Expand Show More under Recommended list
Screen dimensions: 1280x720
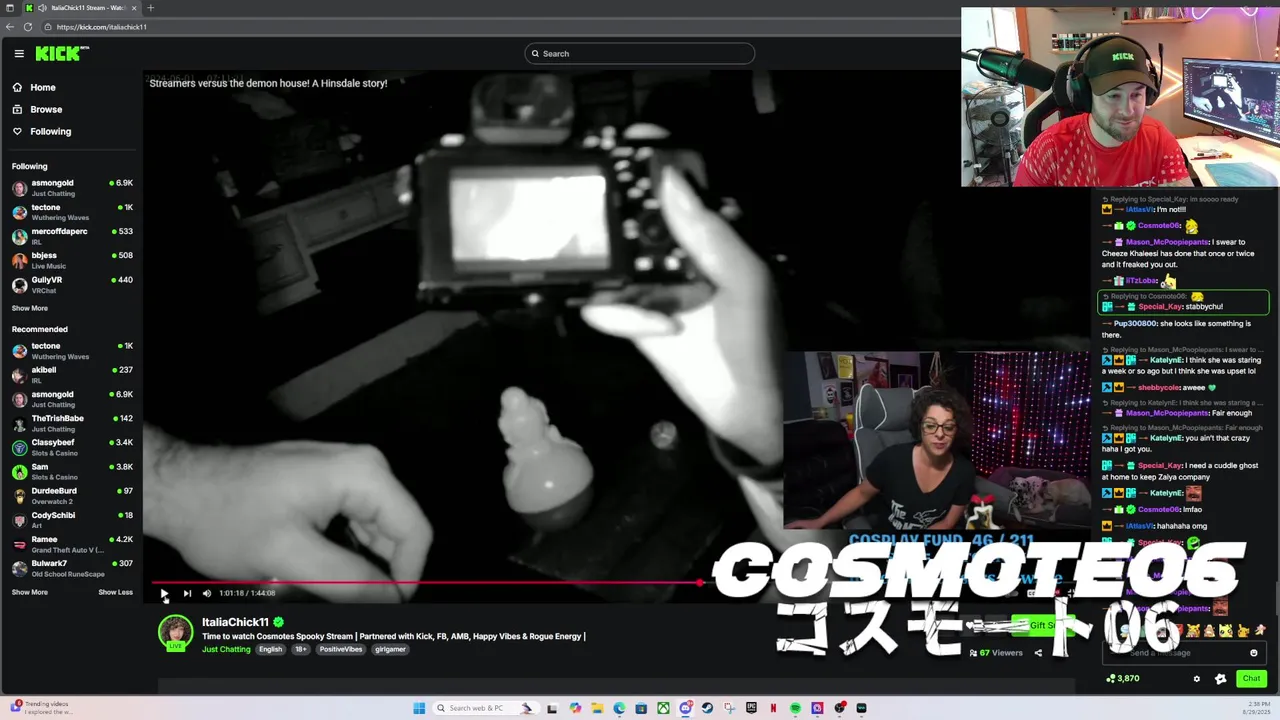pos(30,592)
